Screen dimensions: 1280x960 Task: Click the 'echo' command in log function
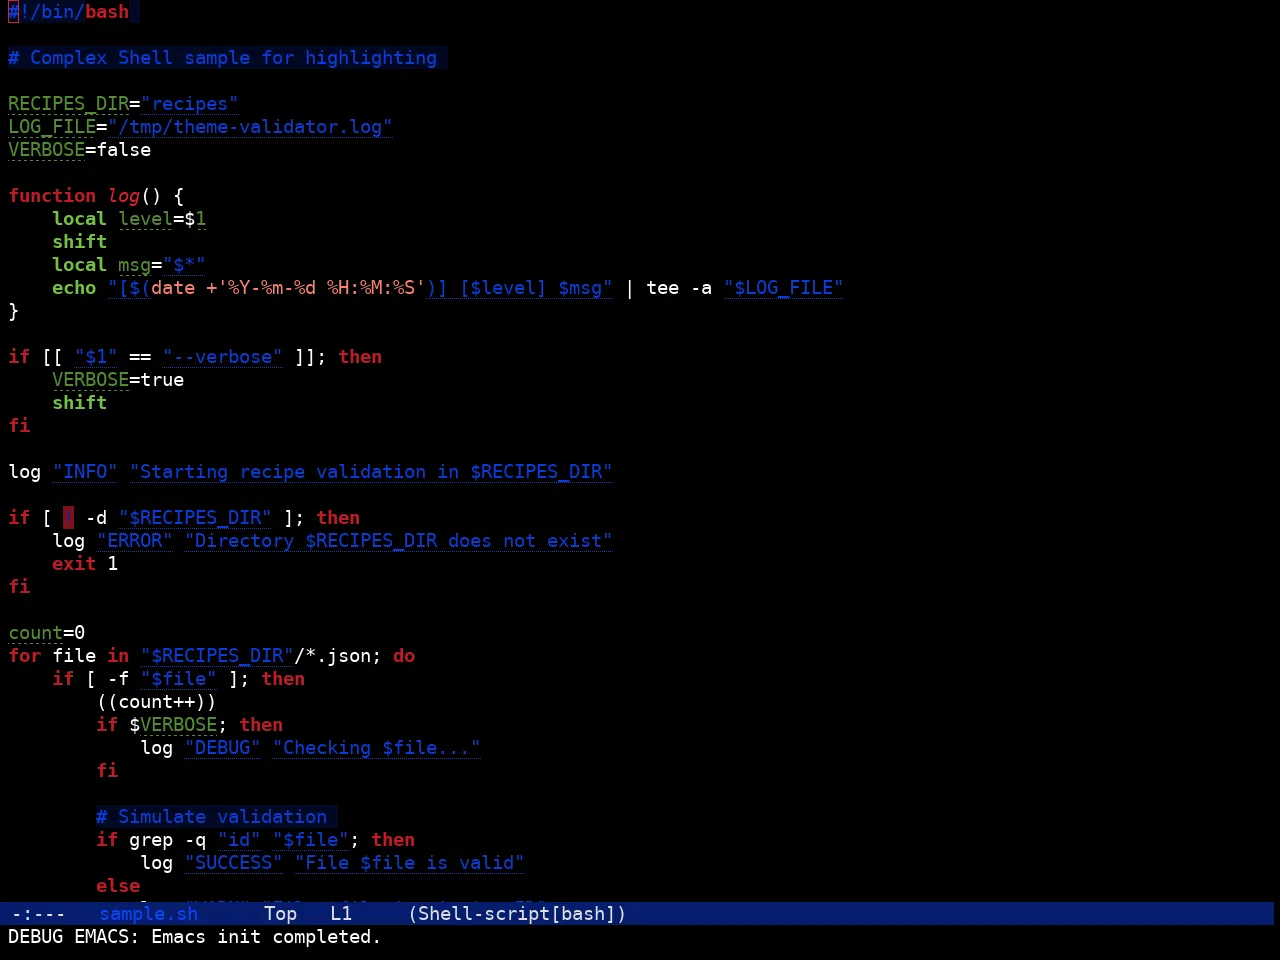click(74, 288)
